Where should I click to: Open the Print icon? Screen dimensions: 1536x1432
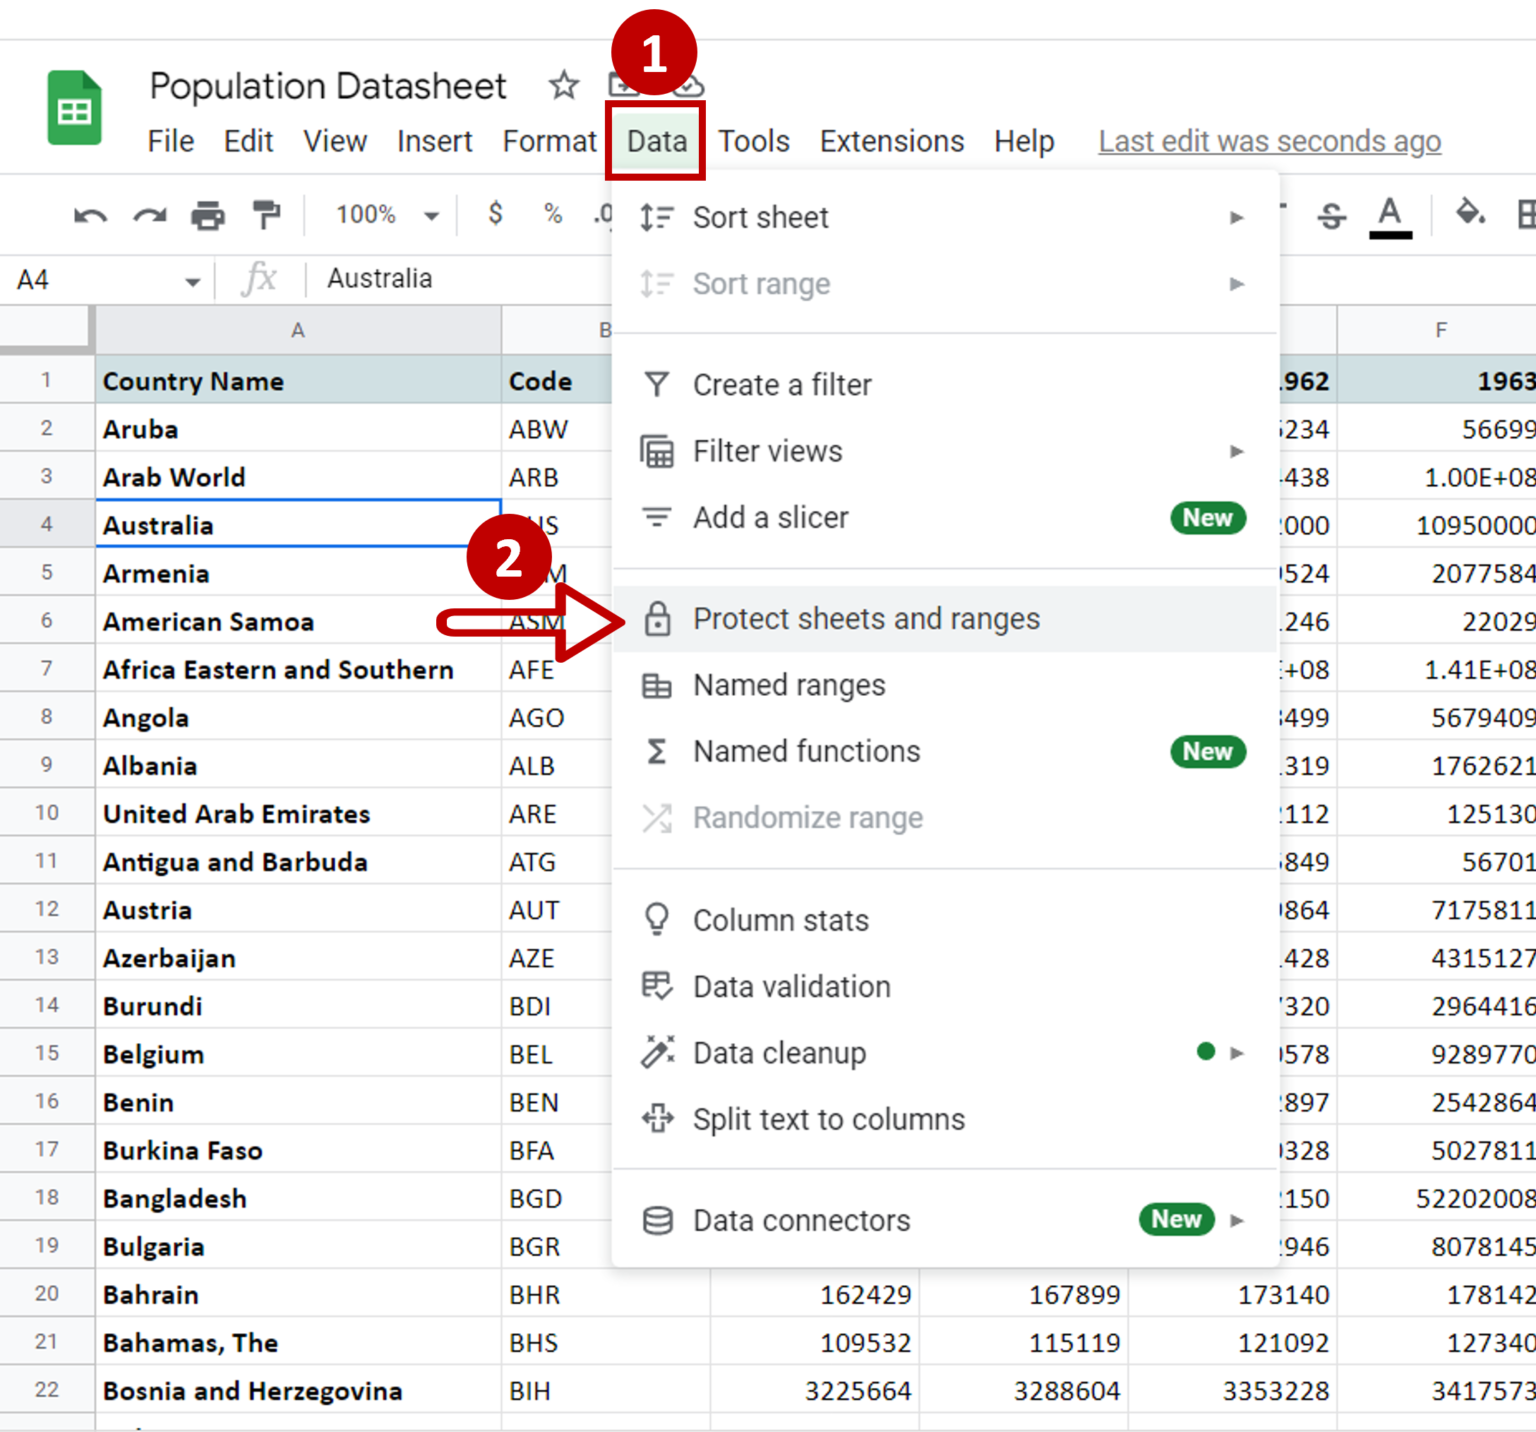click(208, 214)
